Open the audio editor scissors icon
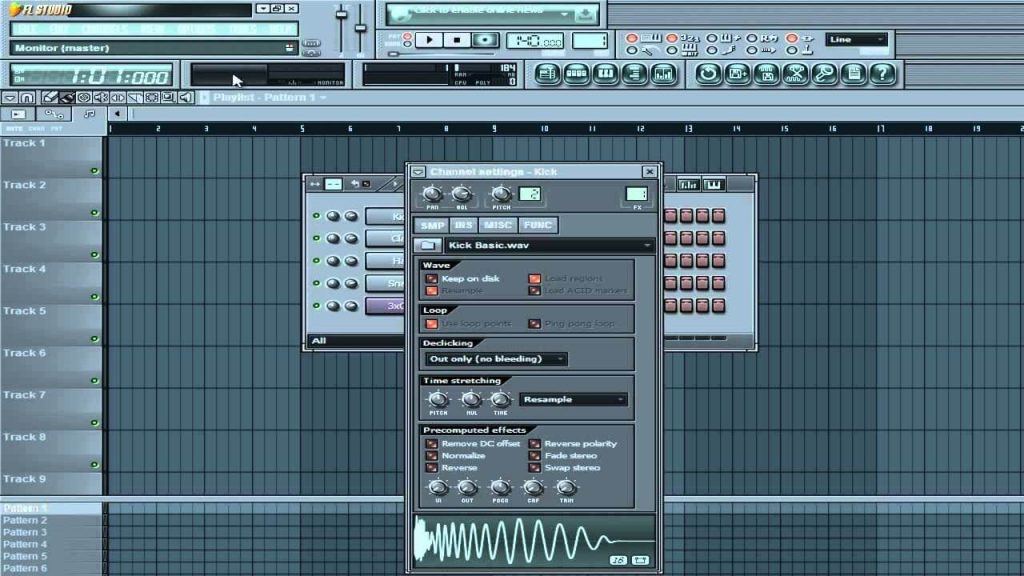This screenshot has height=576, width=1024. pos(795,74)
